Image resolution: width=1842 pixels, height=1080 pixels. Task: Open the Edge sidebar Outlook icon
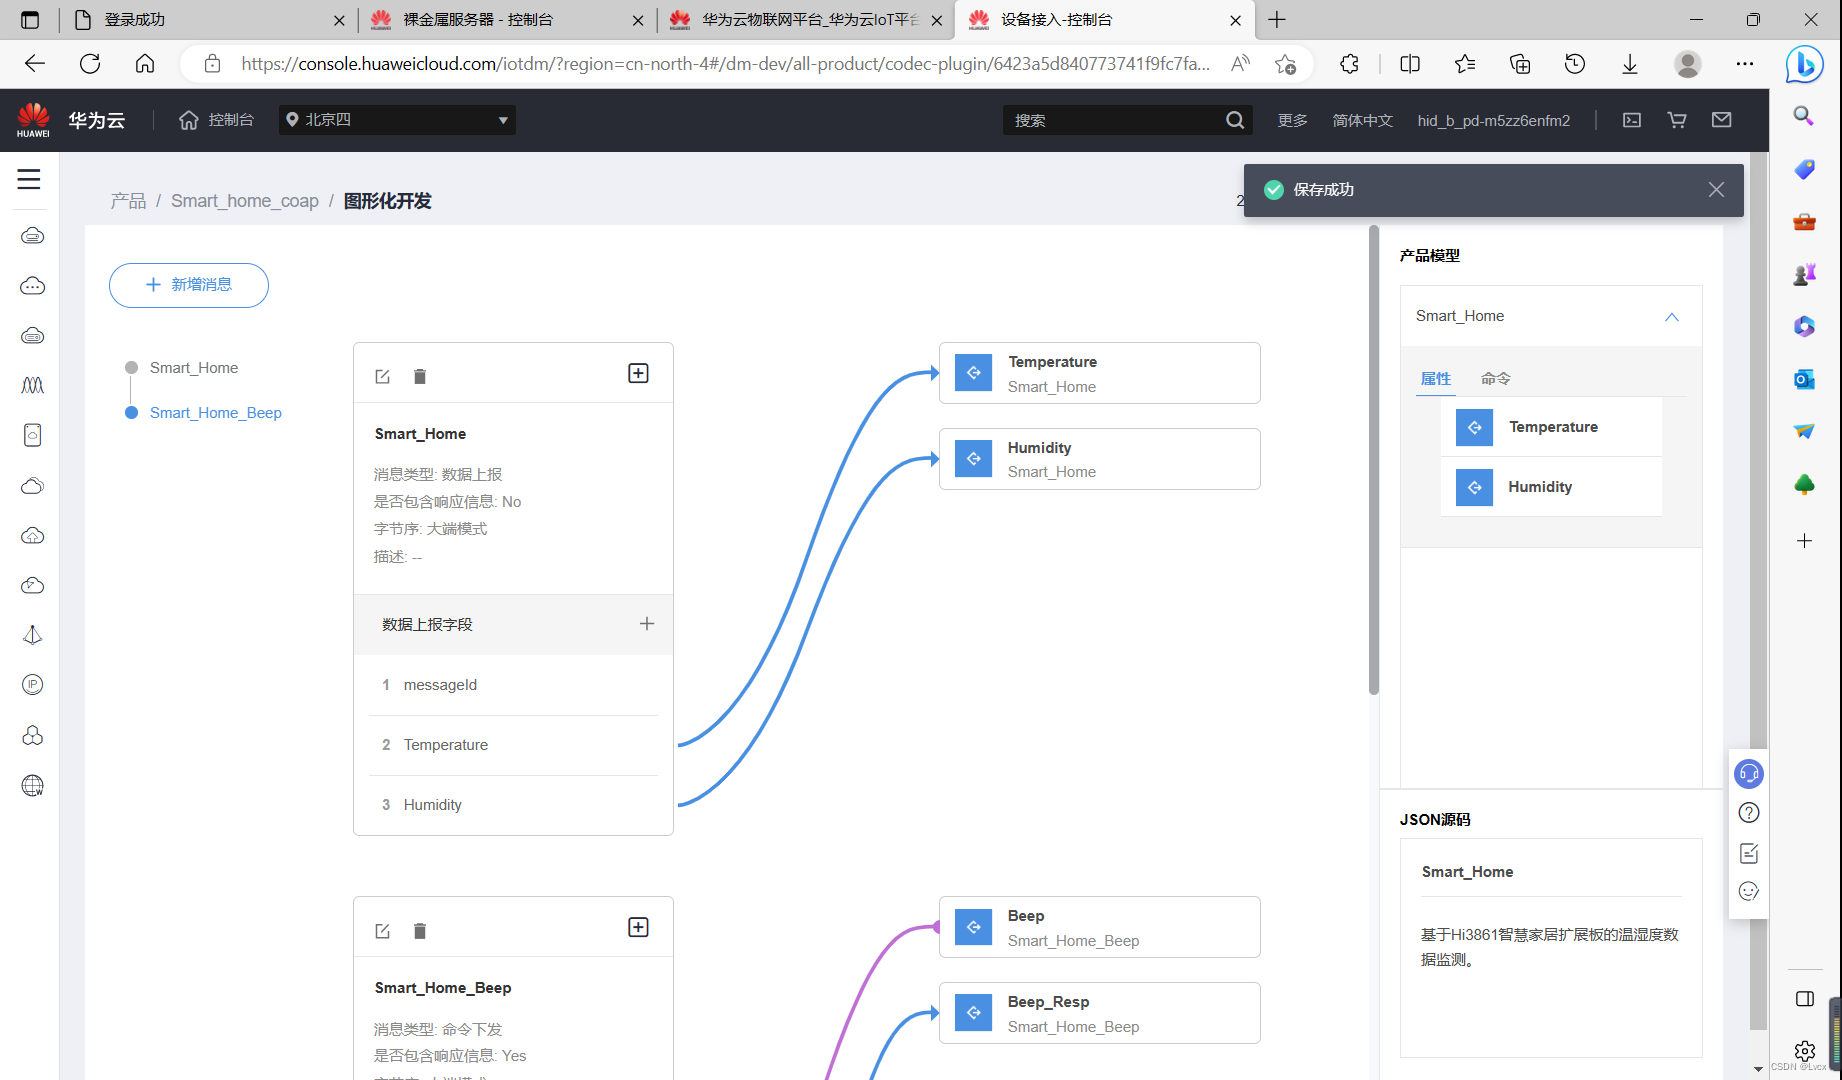point(1804,379)
